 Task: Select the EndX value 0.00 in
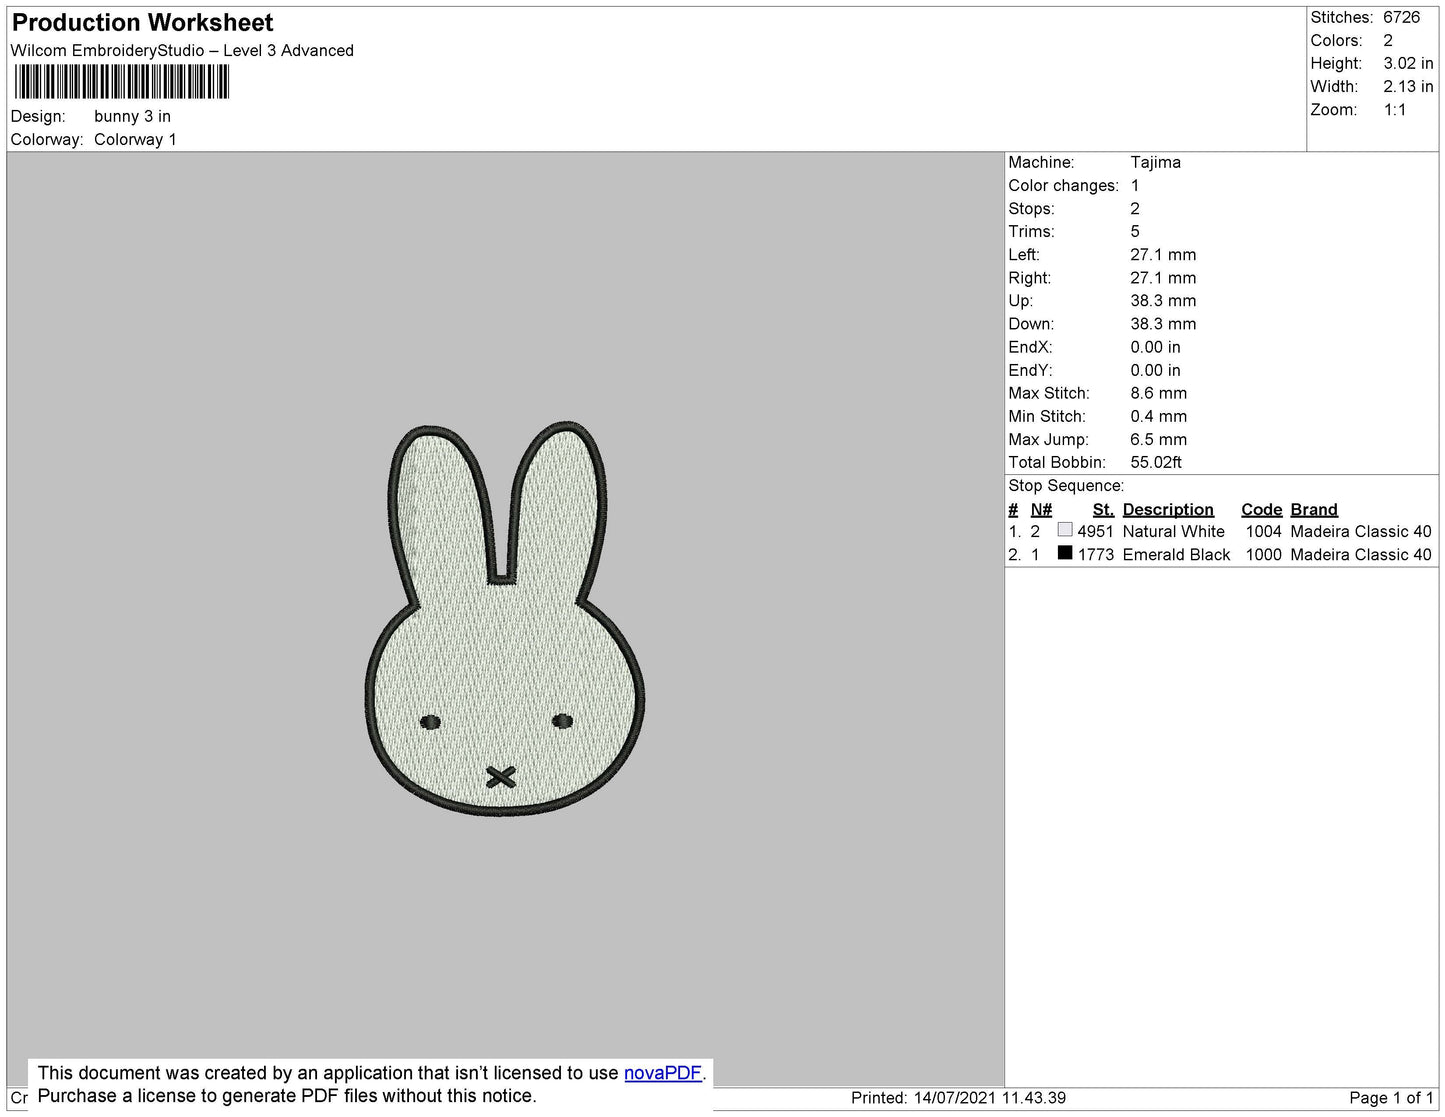pyautogui.click(x=1155, y=347)
